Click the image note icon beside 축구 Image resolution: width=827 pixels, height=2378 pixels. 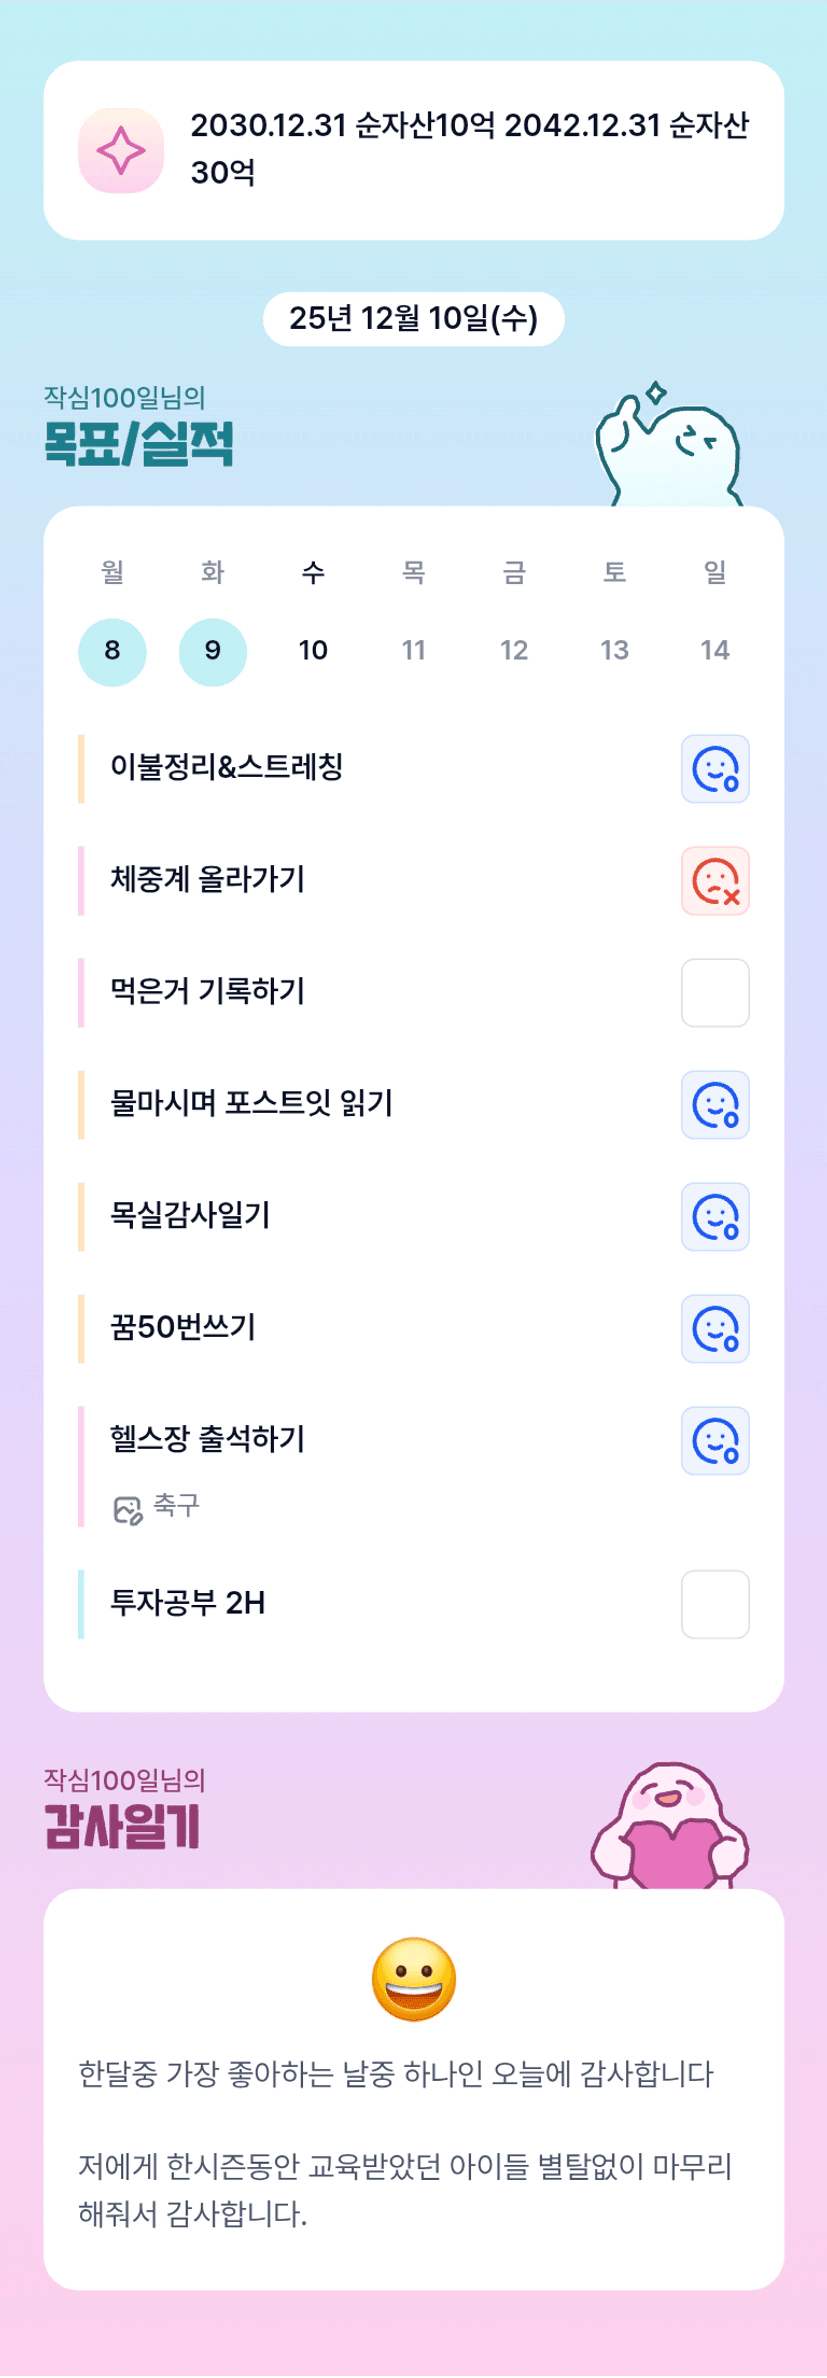pos(128,1509)
